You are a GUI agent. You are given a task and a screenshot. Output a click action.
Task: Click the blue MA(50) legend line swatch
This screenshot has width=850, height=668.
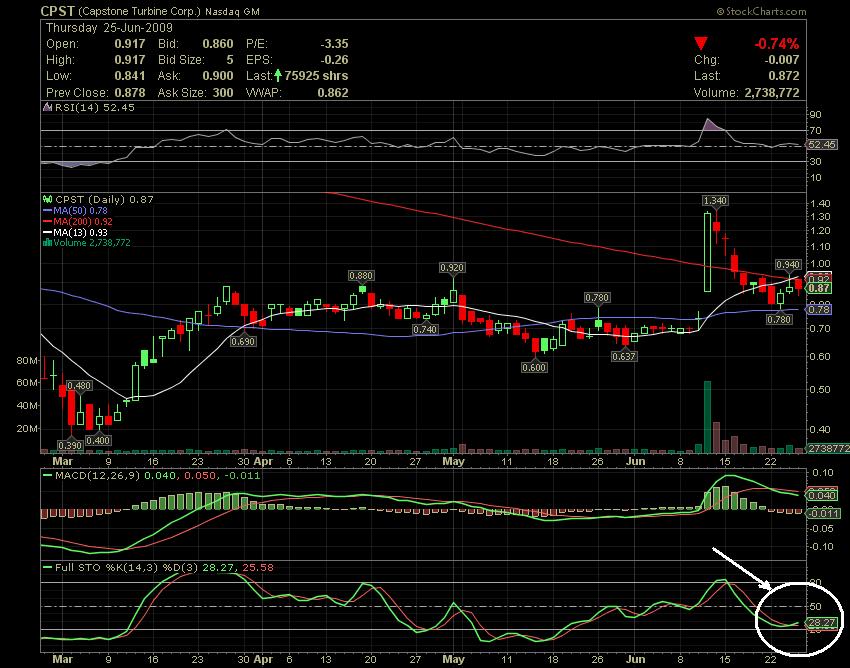[x=48, y=210]
